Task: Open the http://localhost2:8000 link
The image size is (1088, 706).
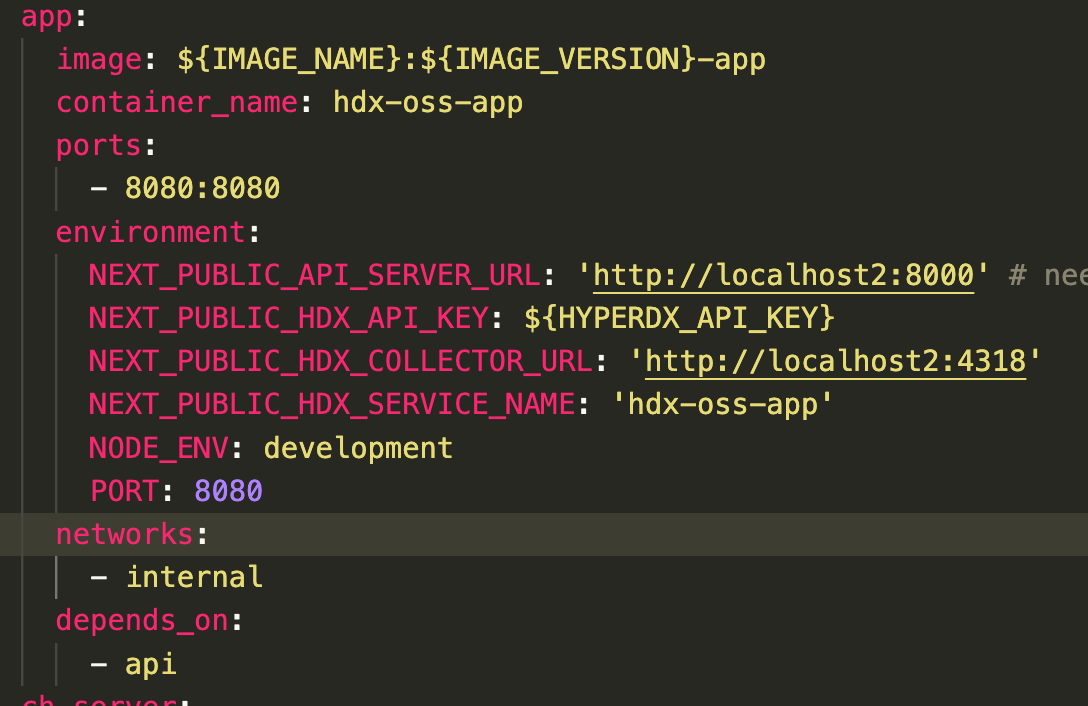Action: pyautogui.click(x=780, y=275)
